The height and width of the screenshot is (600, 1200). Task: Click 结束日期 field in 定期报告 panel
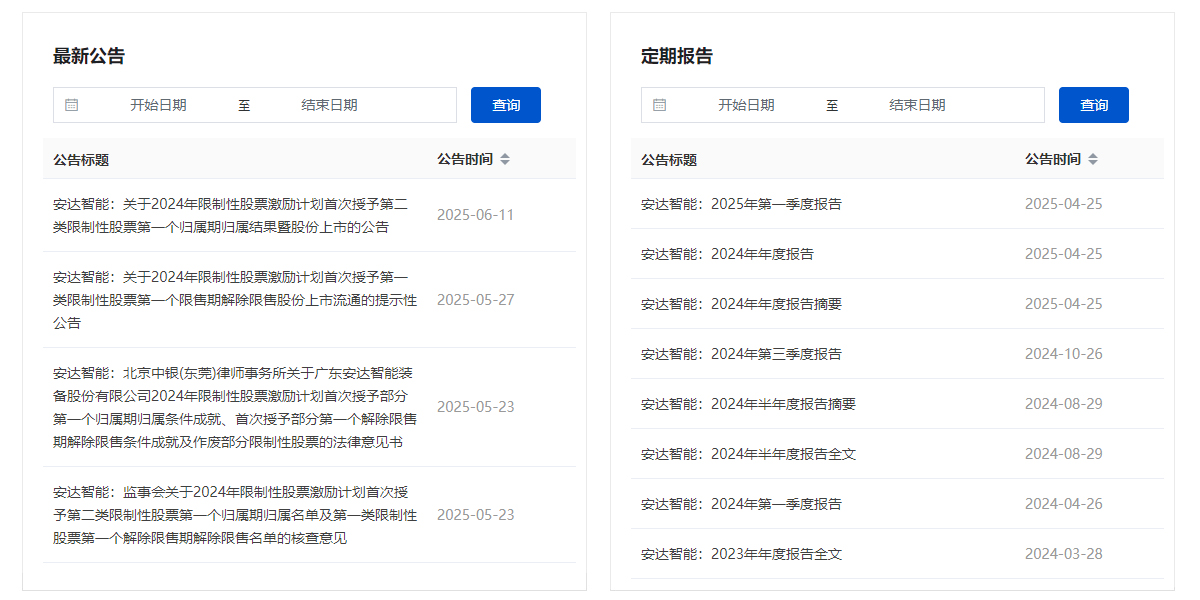click(918, 105)
